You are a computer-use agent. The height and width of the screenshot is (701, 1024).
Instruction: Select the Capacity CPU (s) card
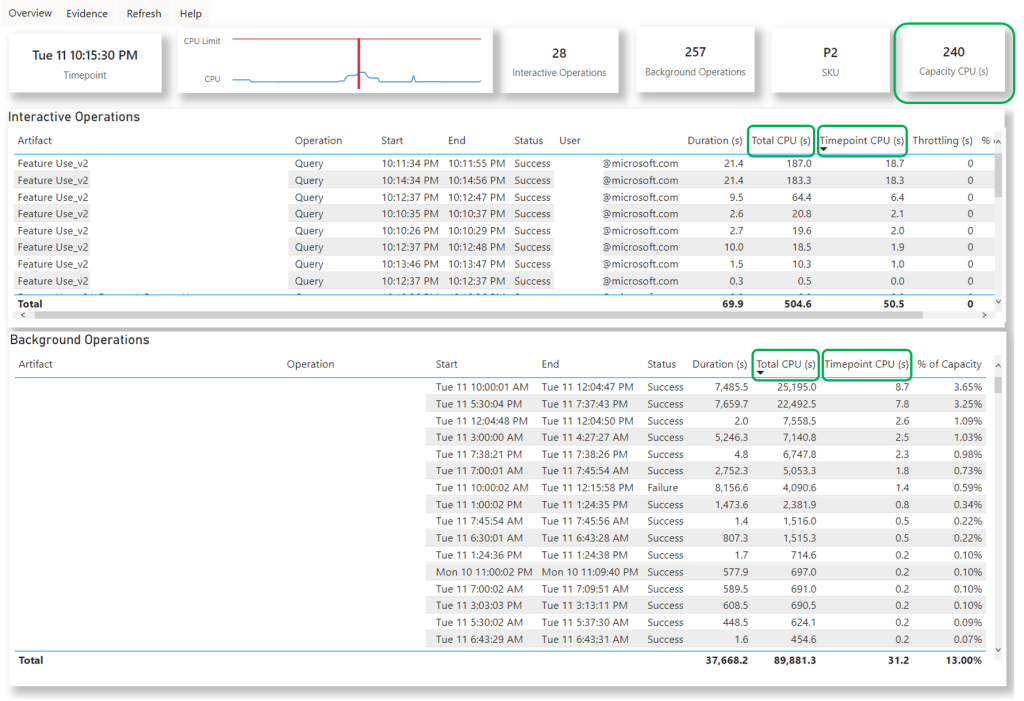click(x=953, y=61)
